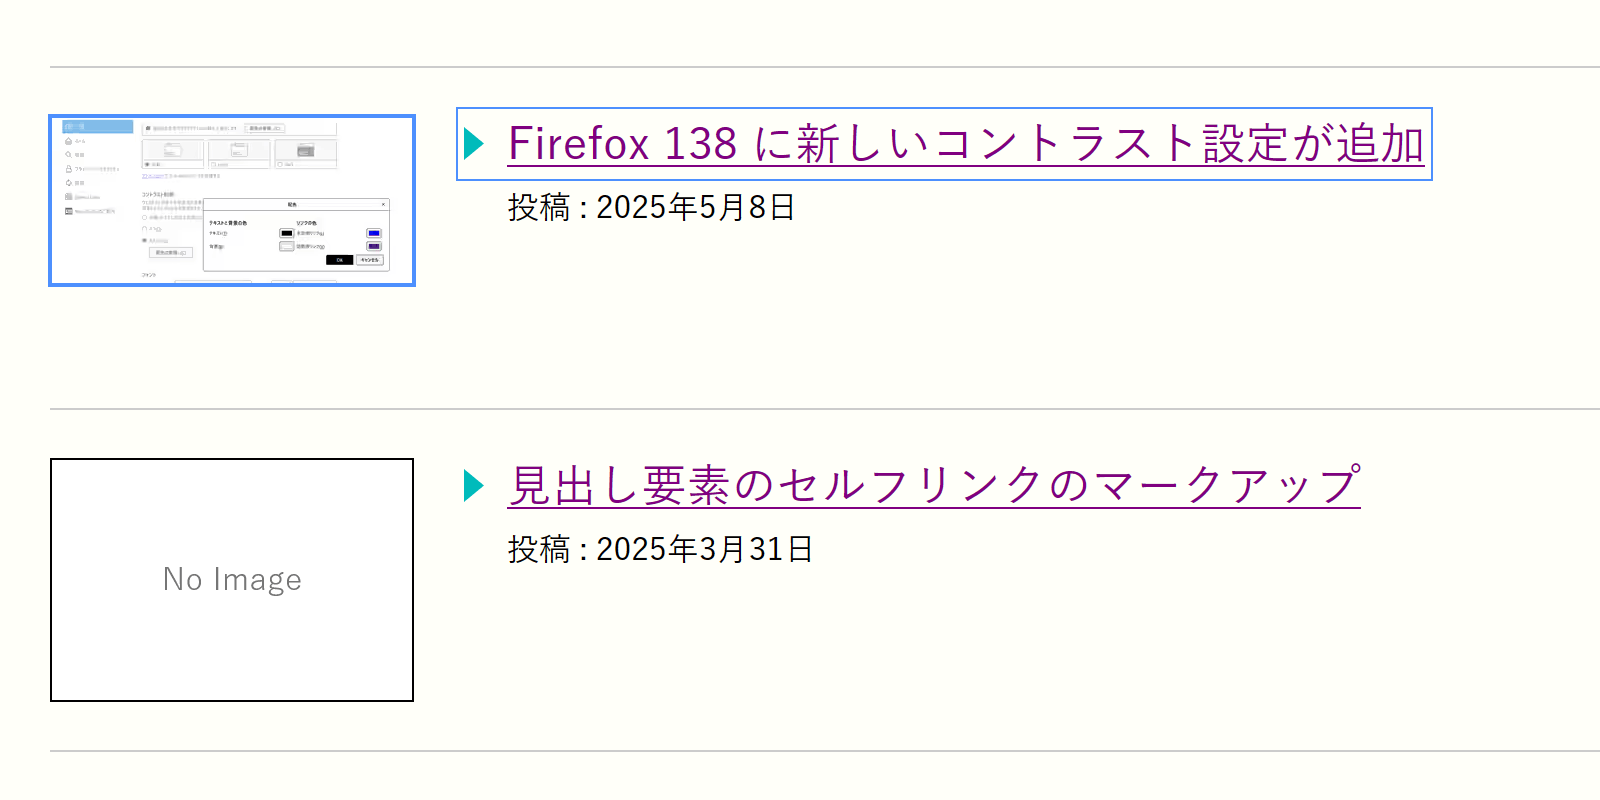
Task: Click the 2025年3月31日 post date text
Action: point(704,549)
